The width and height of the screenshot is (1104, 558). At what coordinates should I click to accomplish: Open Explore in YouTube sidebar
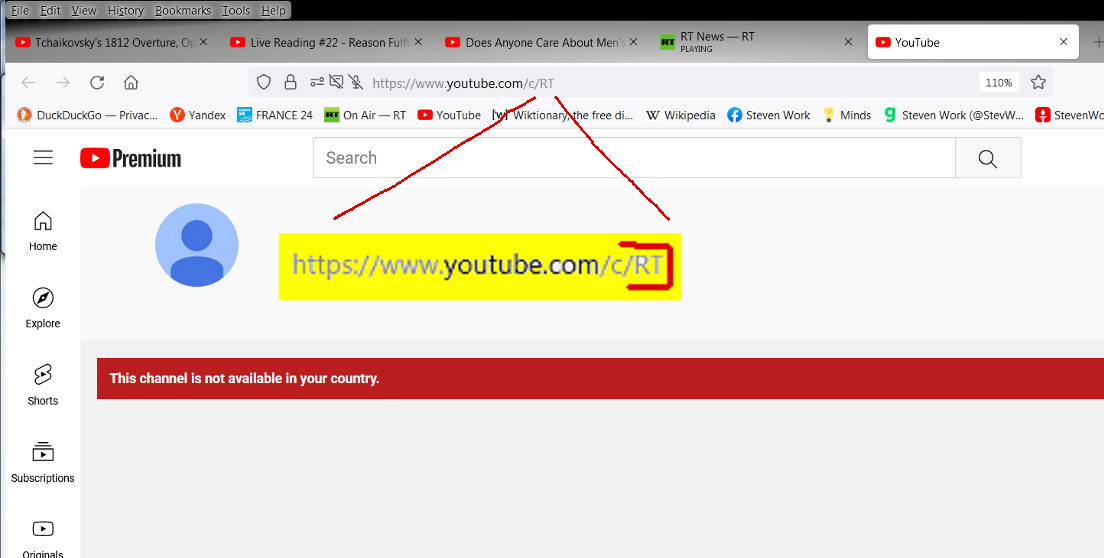coord(43,309)
